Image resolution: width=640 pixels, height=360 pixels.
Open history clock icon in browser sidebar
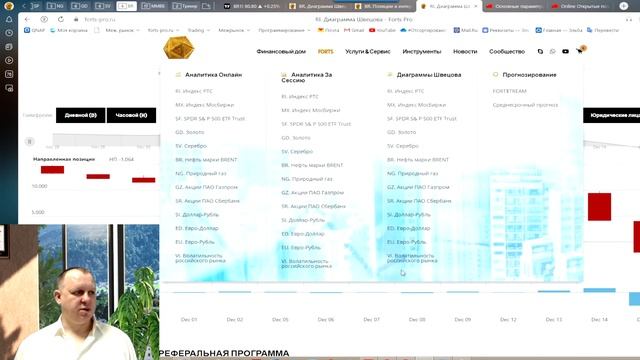pyautogui.click(x=9, y=33)
